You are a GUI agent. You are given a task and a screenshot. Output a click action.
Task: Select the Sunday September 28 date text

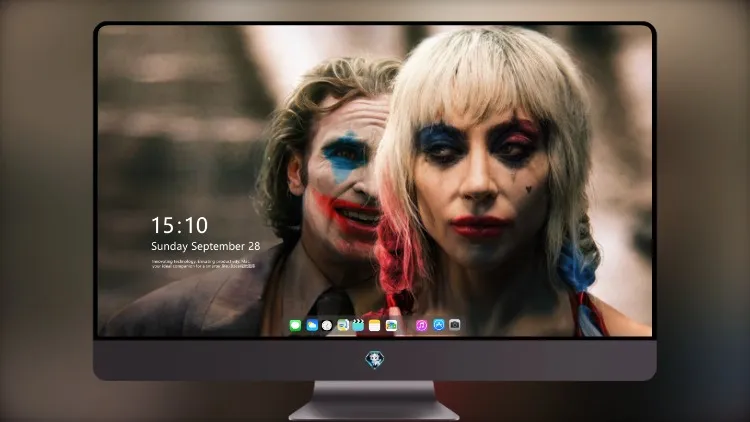(206, 246)
